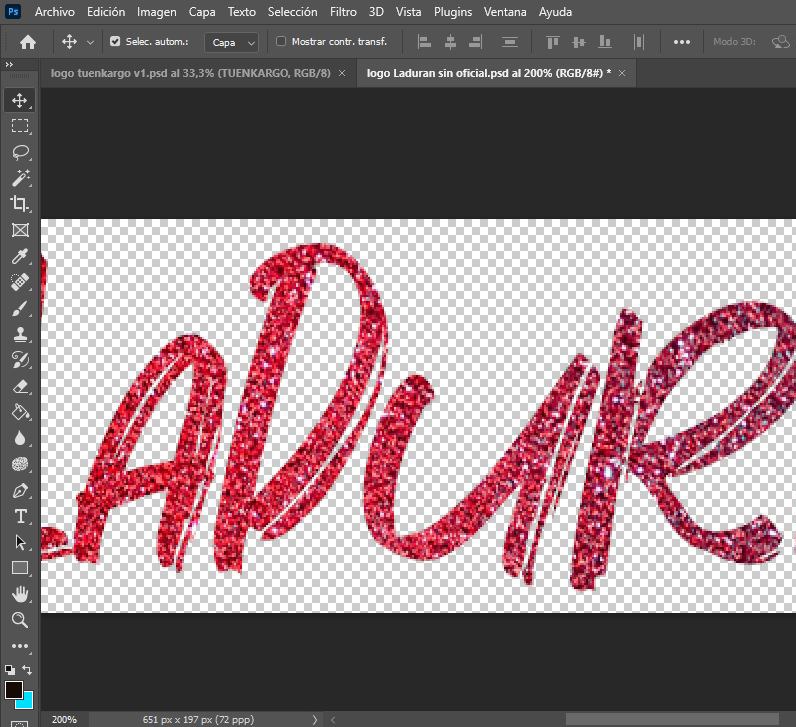
Task: Select the Crop tool
Action: [x=20, y=204]
